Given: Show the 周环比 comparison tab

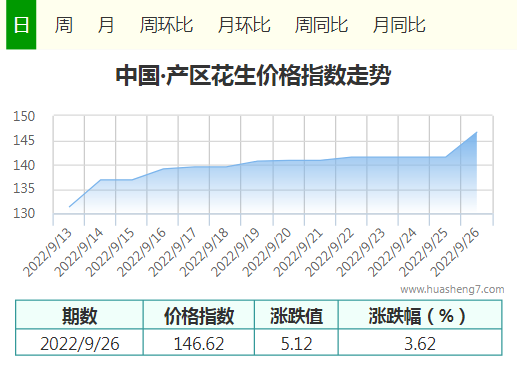Looking at the screenshot, I should pos(166,25).
